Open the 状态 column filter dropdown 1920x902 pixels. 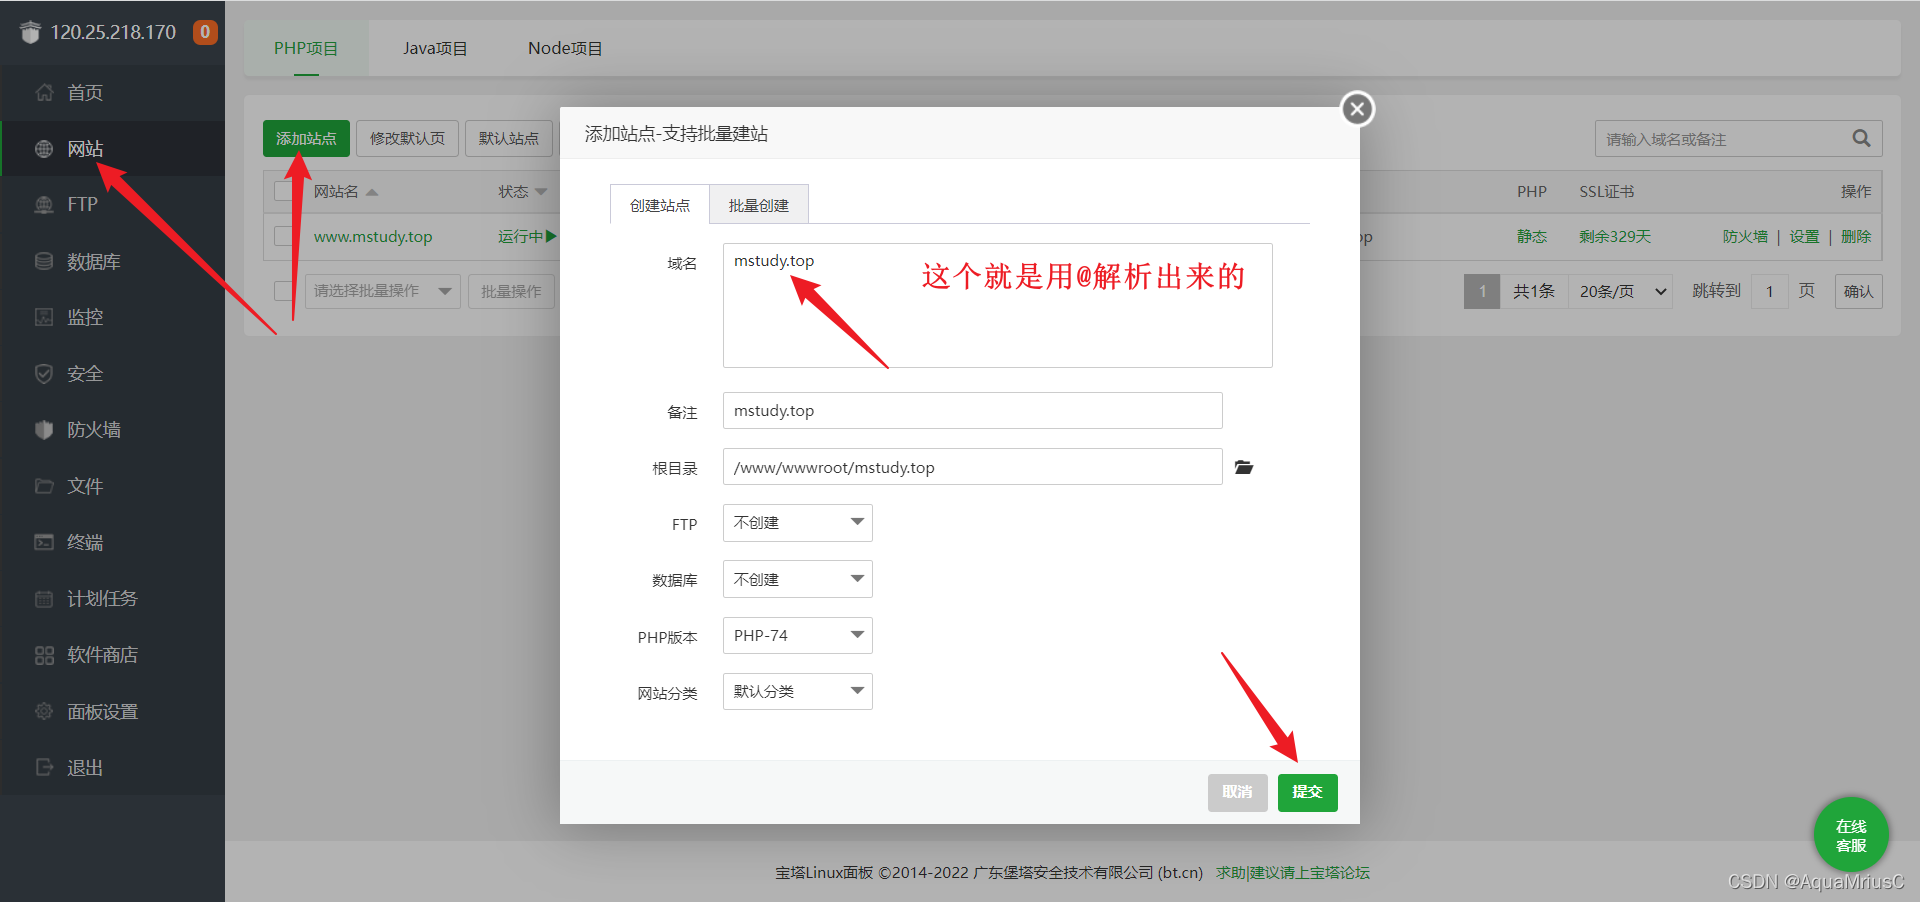point(541,192)
